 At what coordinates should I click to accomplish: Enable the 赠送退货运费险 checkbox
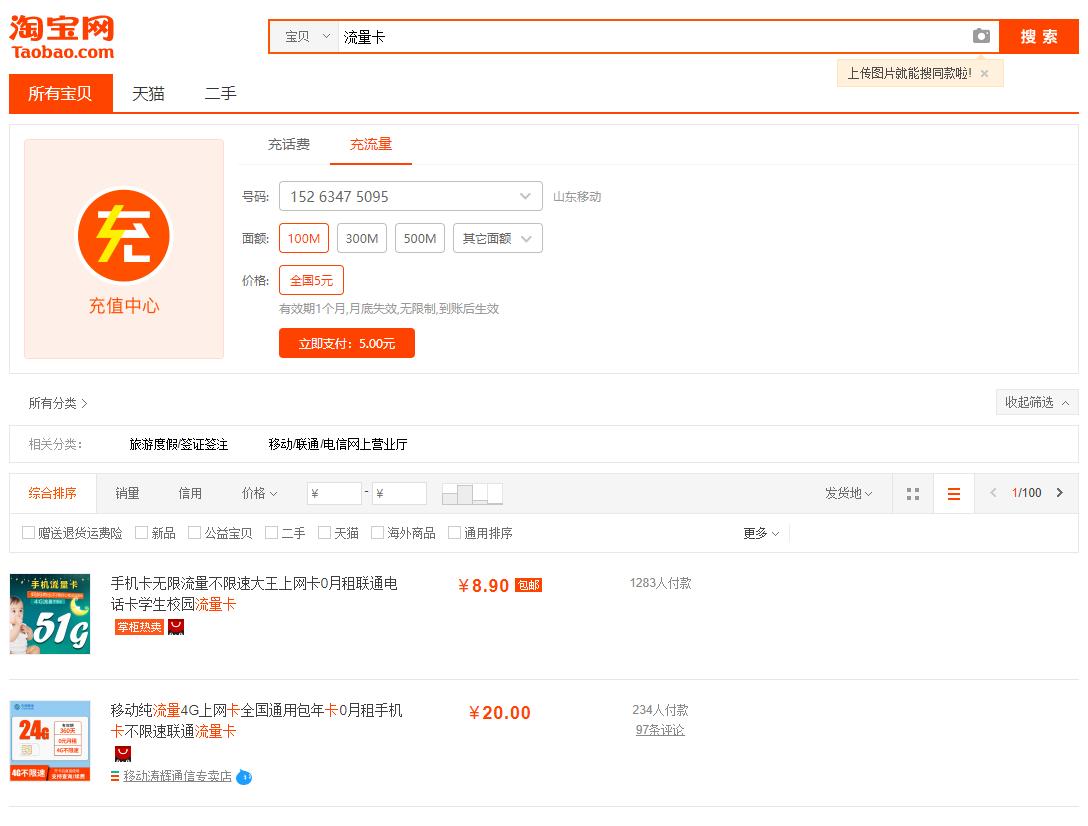pos(29,532)
